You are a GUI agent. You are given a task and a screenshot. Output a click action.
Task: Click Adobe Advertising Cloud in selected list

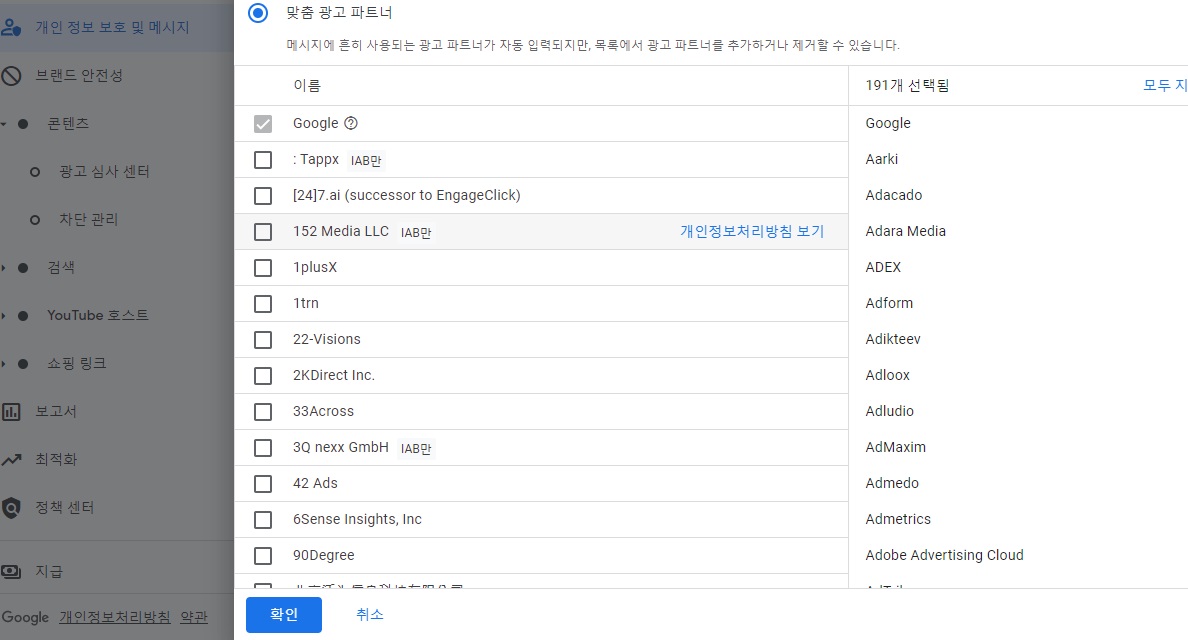944,555
